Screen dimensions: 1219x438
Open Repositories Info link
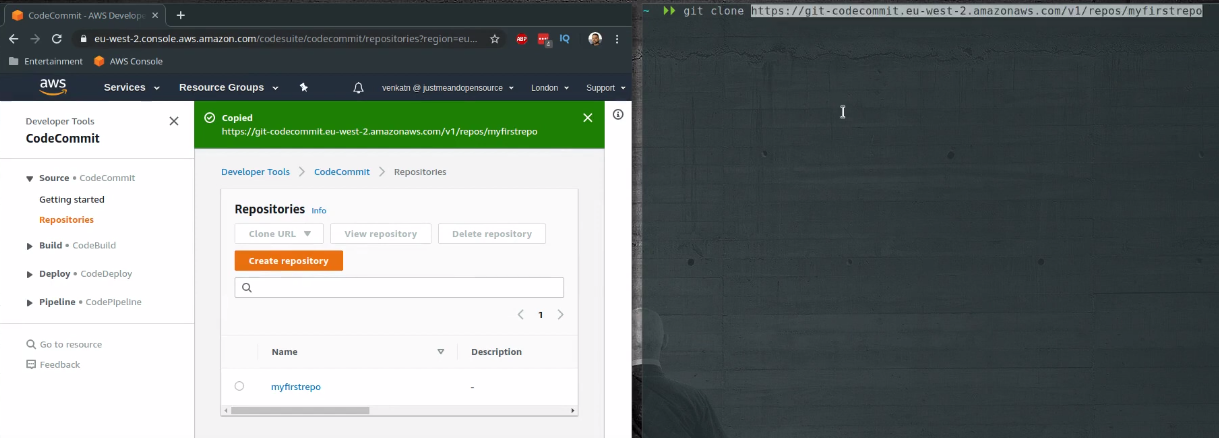click(319, 211)
